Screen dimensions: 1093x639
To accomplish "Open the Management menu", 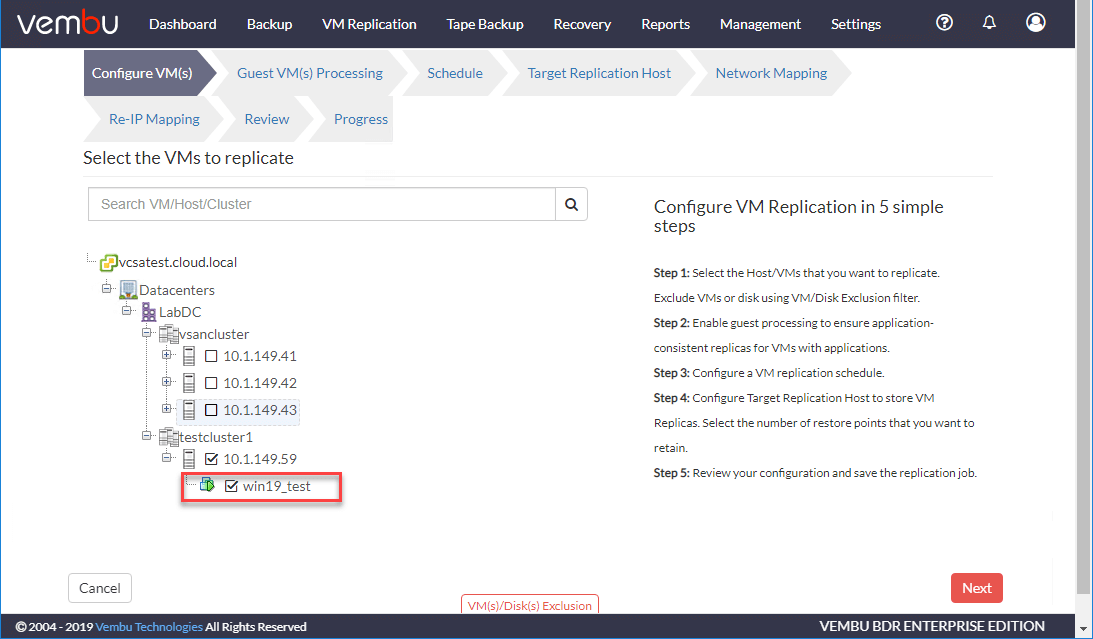I will [760, 24].
